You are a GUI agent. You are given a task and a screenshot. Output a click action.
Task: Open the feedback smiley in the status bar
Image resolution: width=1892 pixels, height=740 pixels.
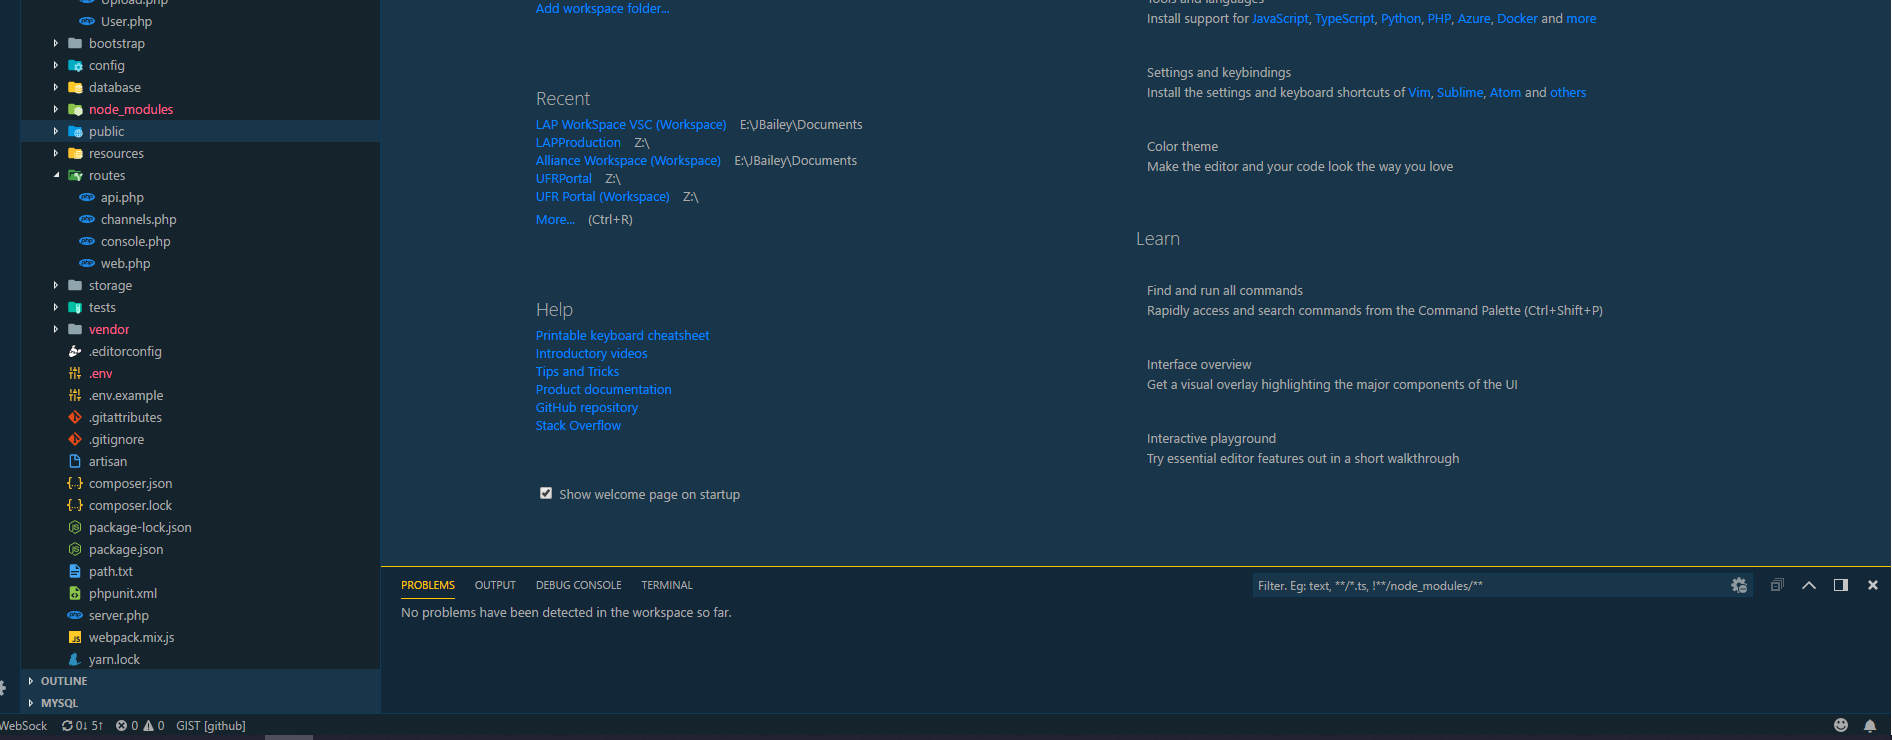(x=1841, y=725)
